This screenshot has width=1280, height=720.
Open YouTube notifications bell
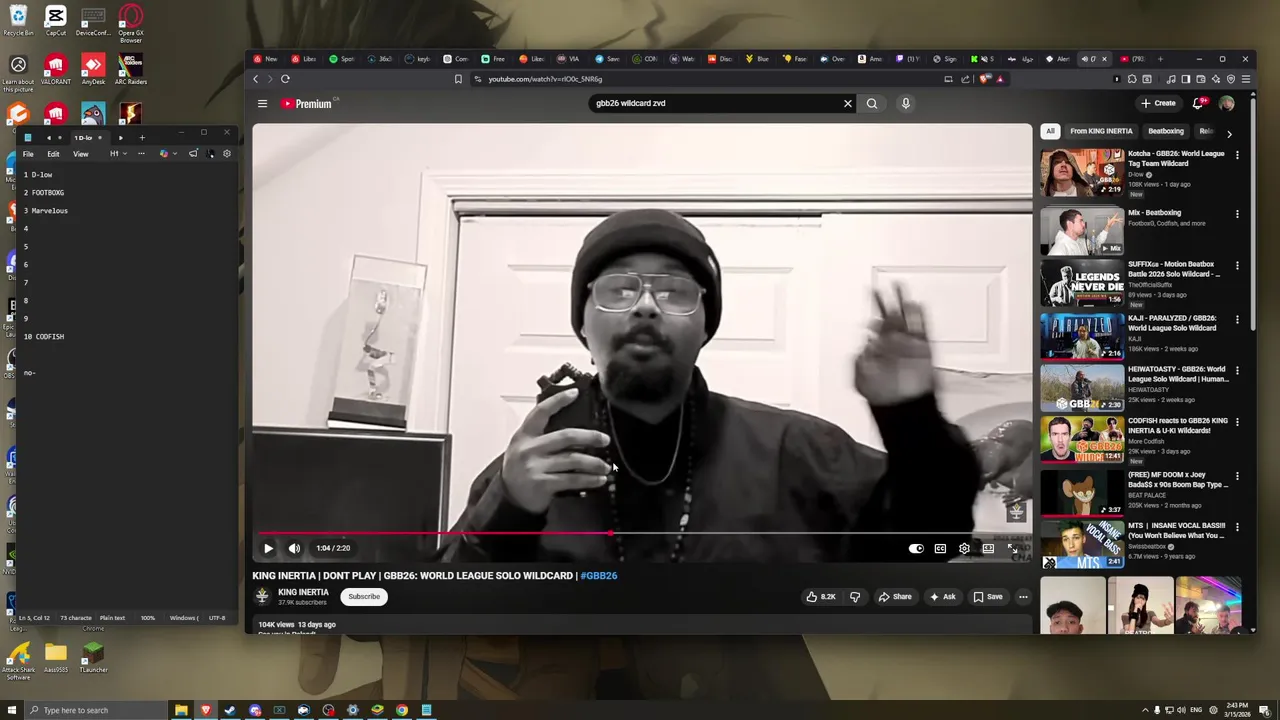[x=1199, y=103]
